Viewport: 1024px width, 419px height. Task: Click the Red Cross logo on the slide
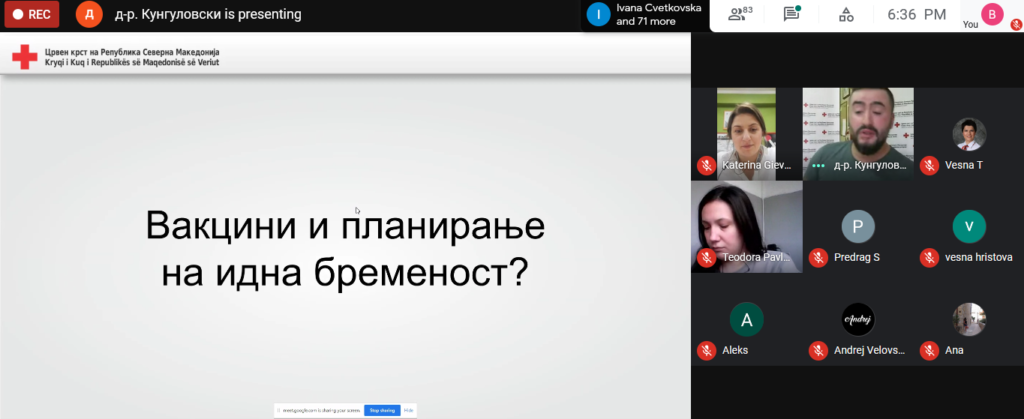coord(24,57)
